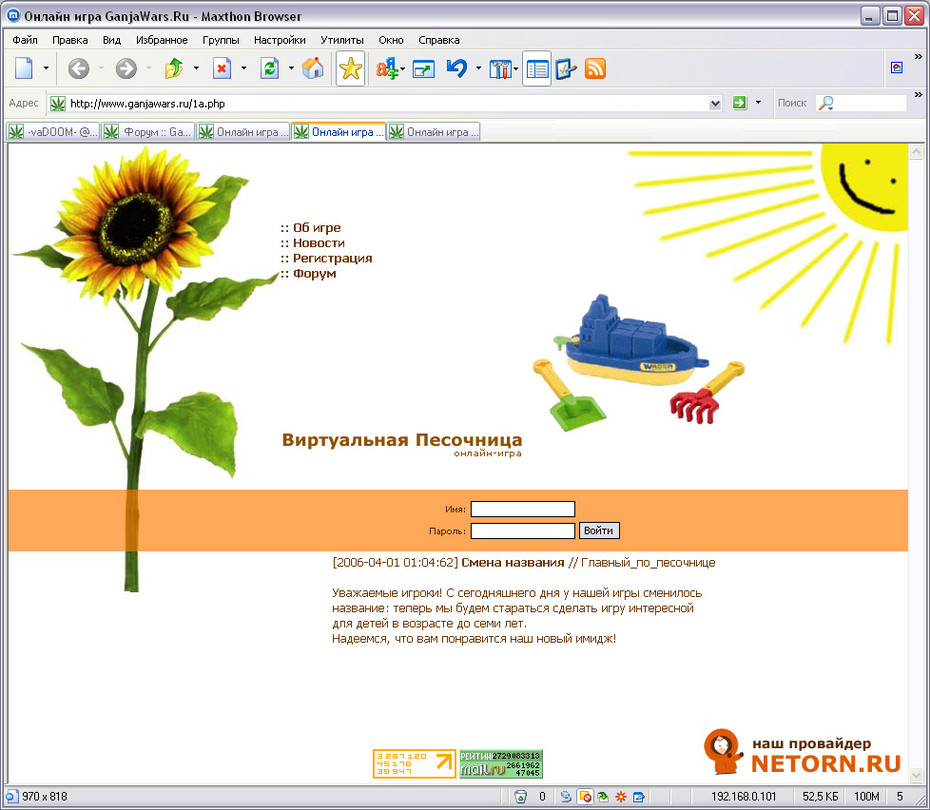Click the full-screen window icon with green arrow
Image resolution: width=930 pixels, height=810 pixels.
423,69
